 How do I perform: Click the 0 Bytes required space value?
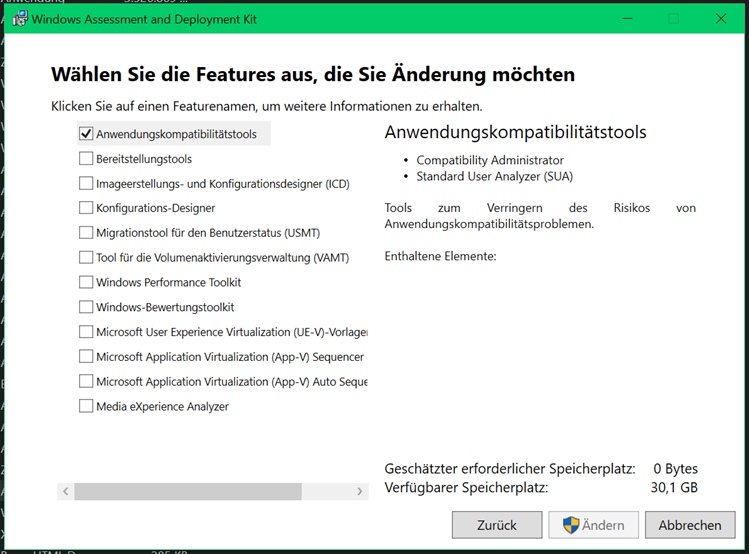pos(675,469)
